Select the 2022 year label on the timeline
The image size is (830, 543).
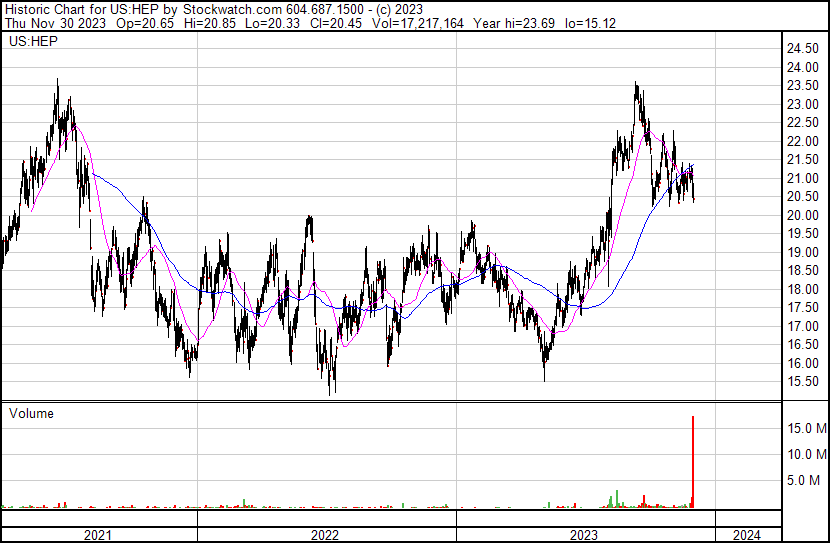click(x=325, y=535)
